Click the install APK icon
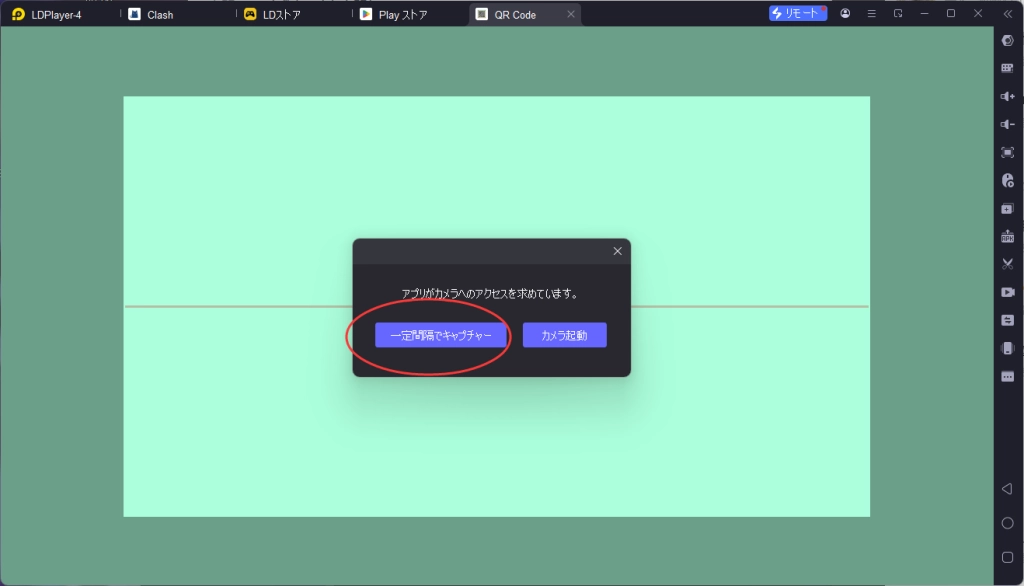 click(1008, 236)
